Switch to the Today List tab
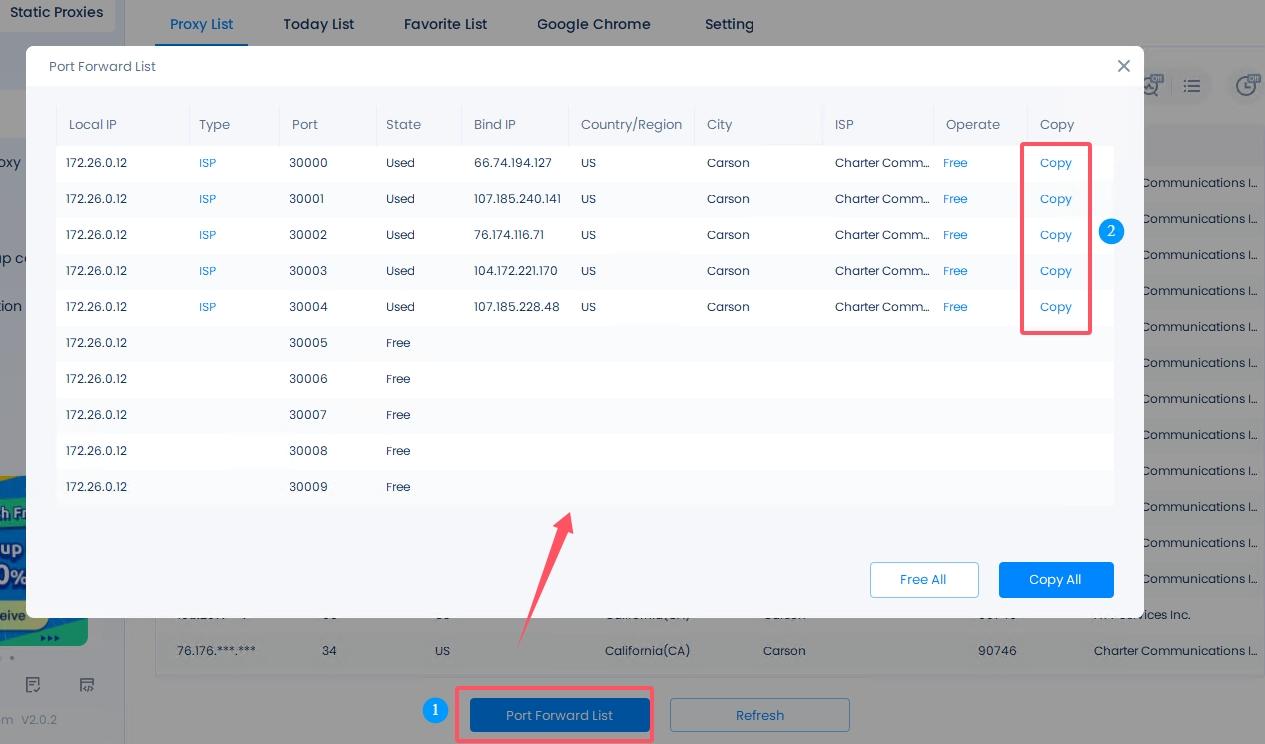The width and height of the screenshot is (1265, 744). pyautogui.click(x=318, y=24)
